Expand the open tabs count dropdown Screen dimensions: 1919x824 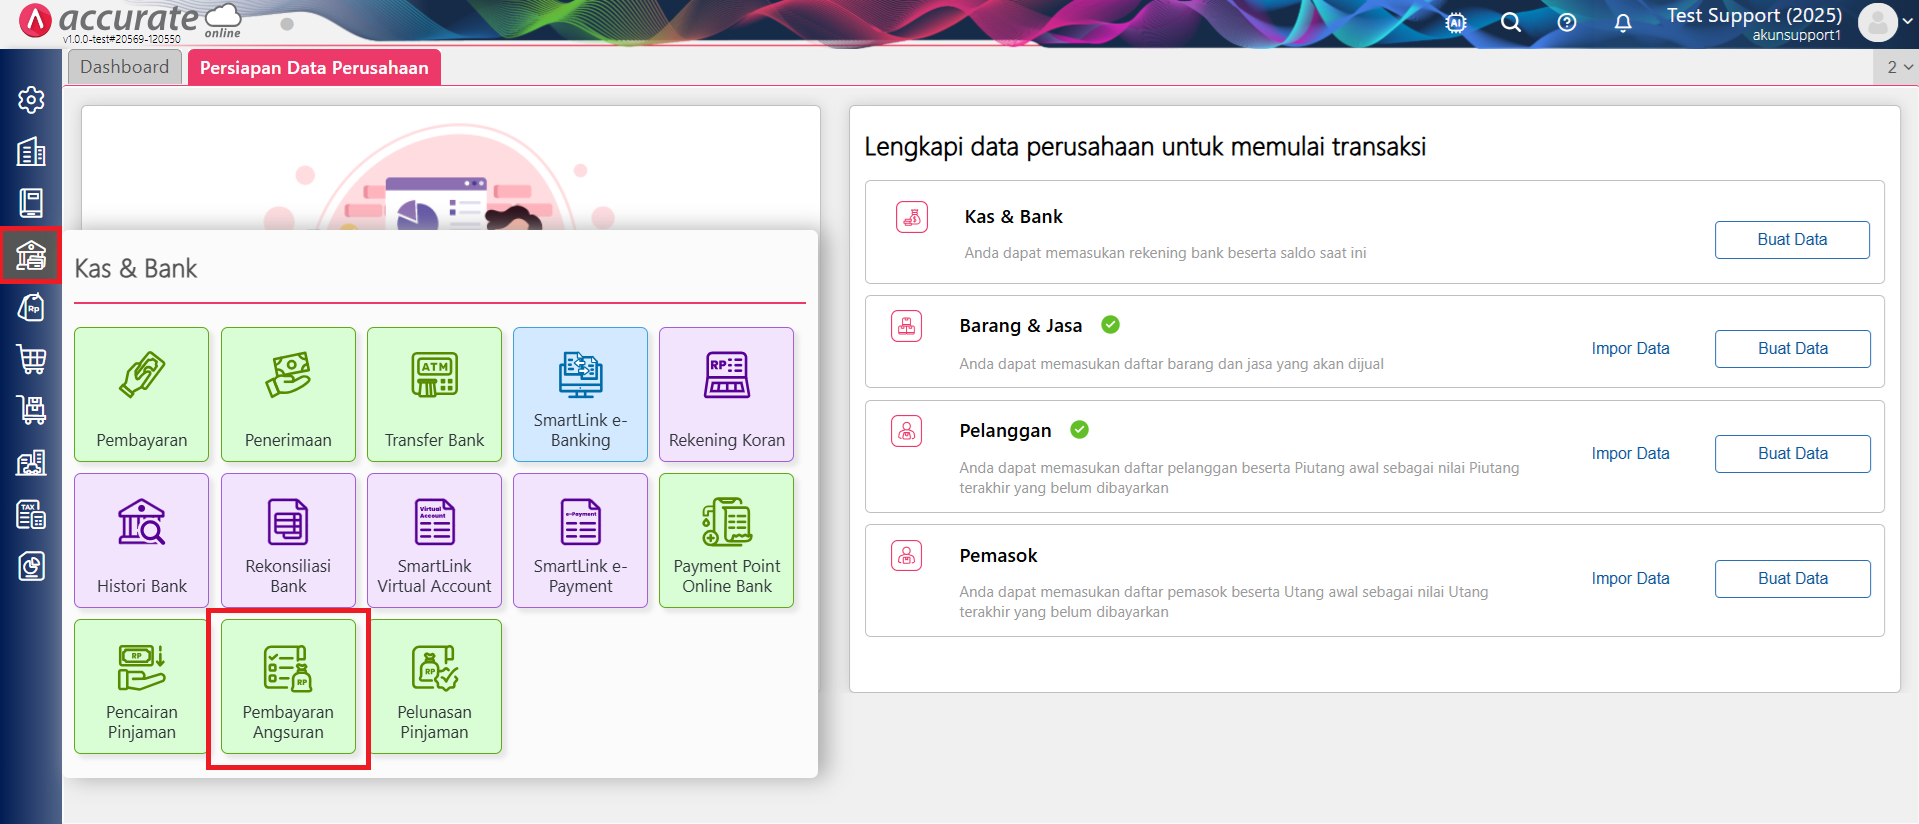[1898, 67]
